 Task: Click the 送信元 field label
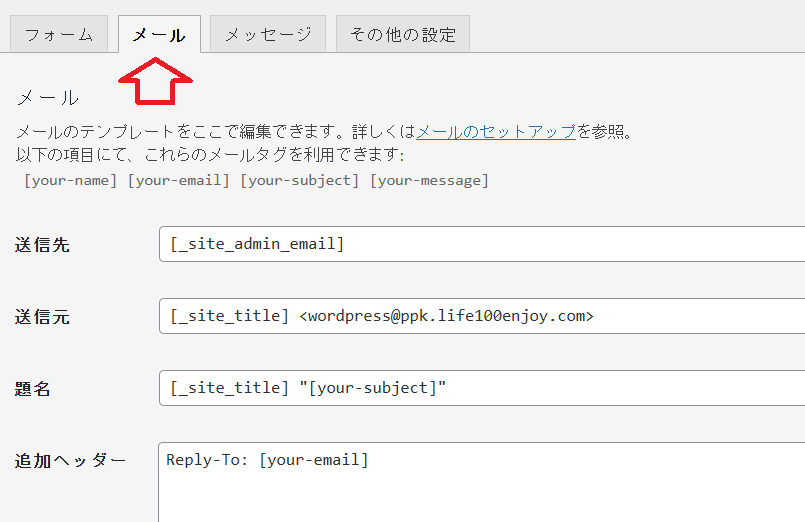coord(42,317)
